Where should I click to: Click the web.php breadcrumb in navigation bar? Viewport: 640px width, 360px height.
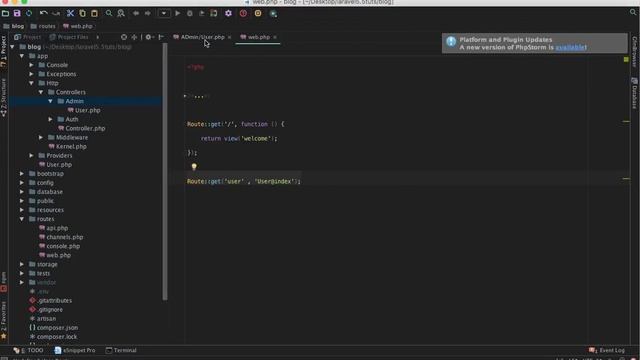(x=78, y=26)
